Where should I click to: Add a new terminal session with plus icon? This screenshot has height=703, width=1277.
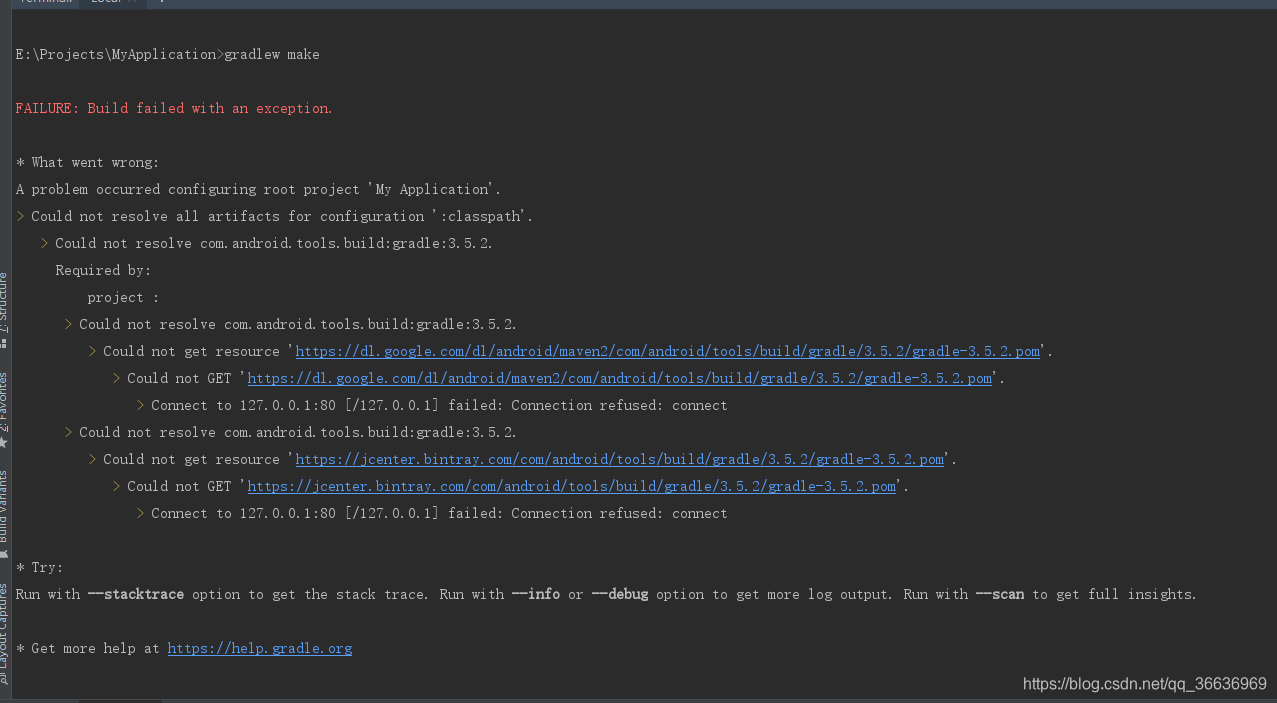click(162, 4)
